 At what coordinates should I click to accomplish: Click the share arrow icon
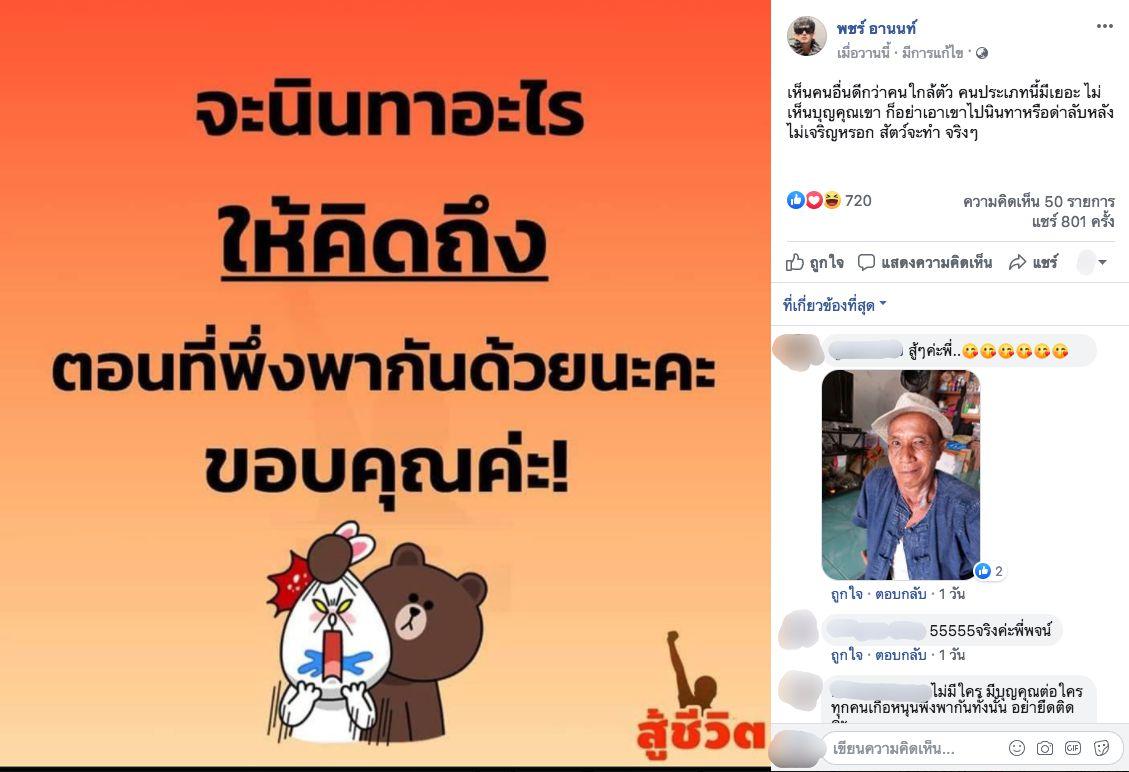[1017, 262]
